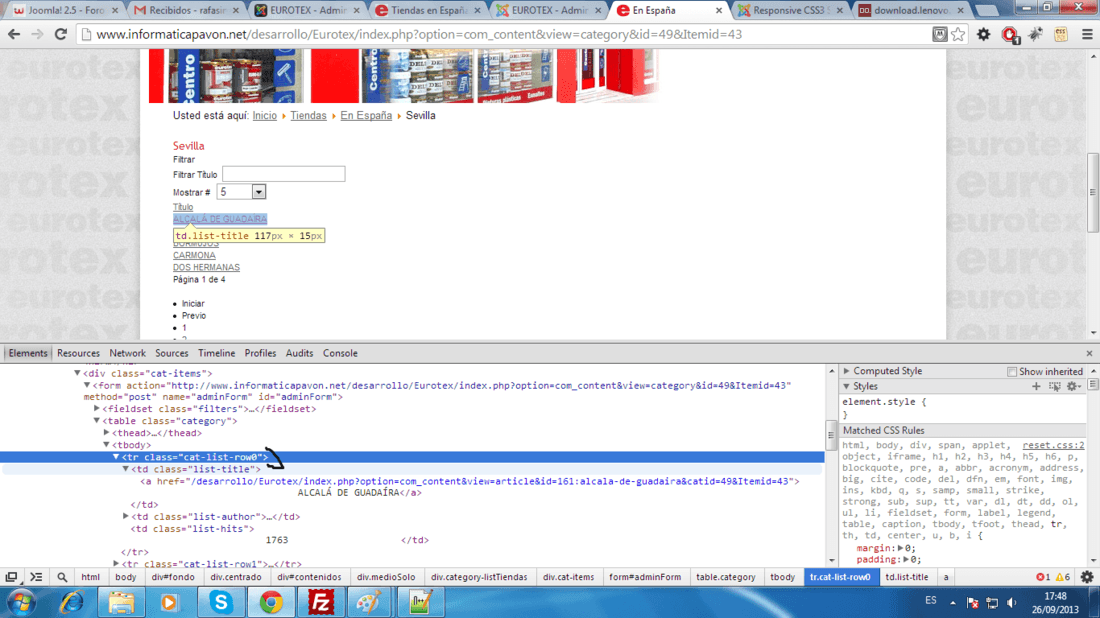Show the red error count
The height and width of the screenshot is (618, 1100).
1042,577
